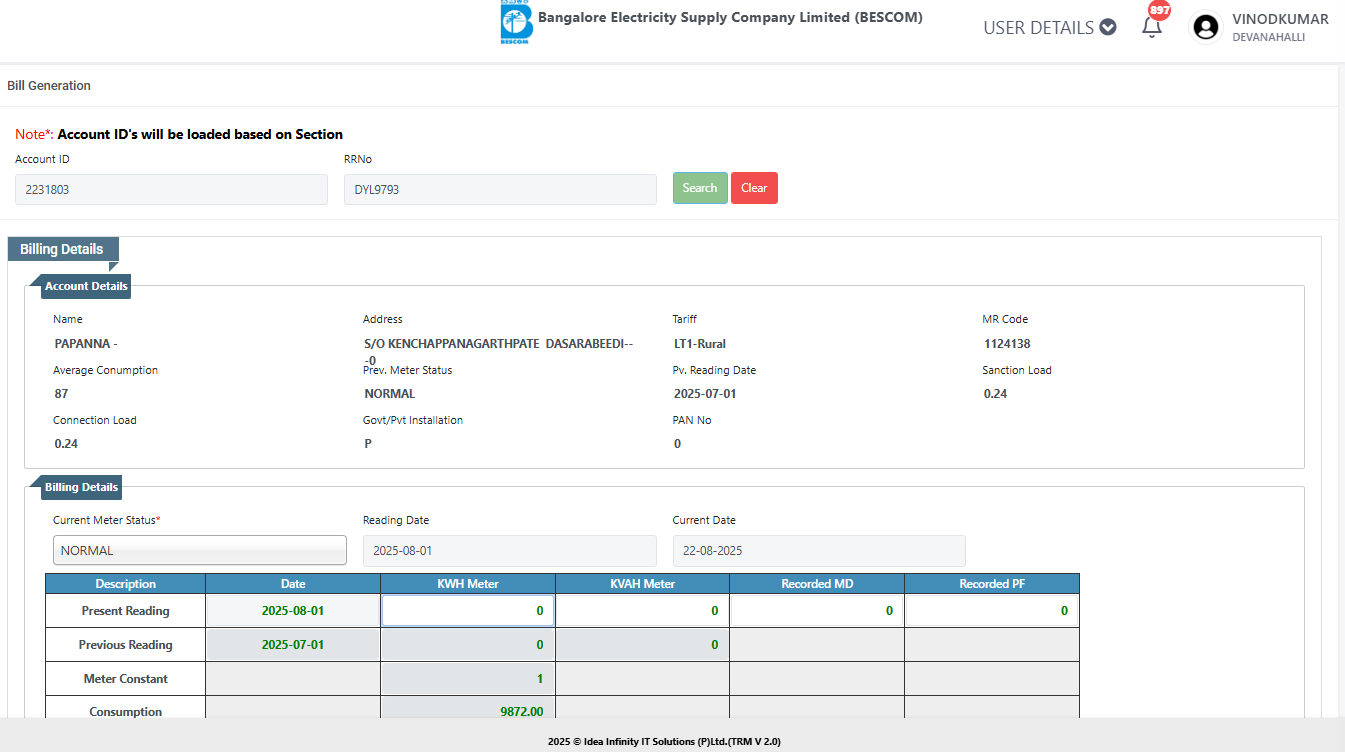Click the user profile avatar icon

(1207, 27)
